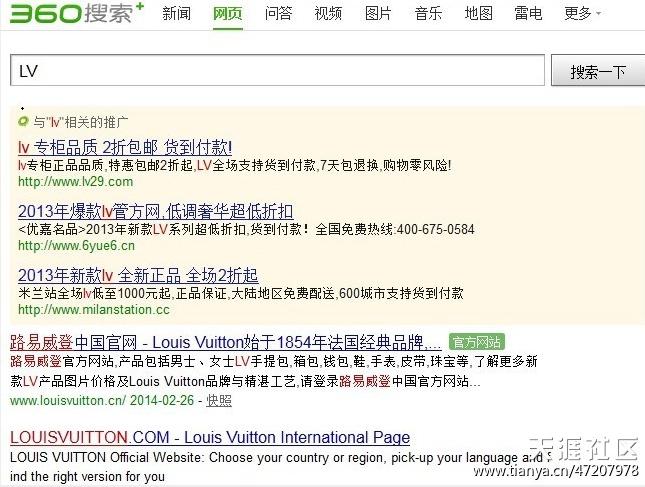
Task: Open ad link 2013年爆款lv官方网,低调奢华超低折扣
Action: point(155,211)
